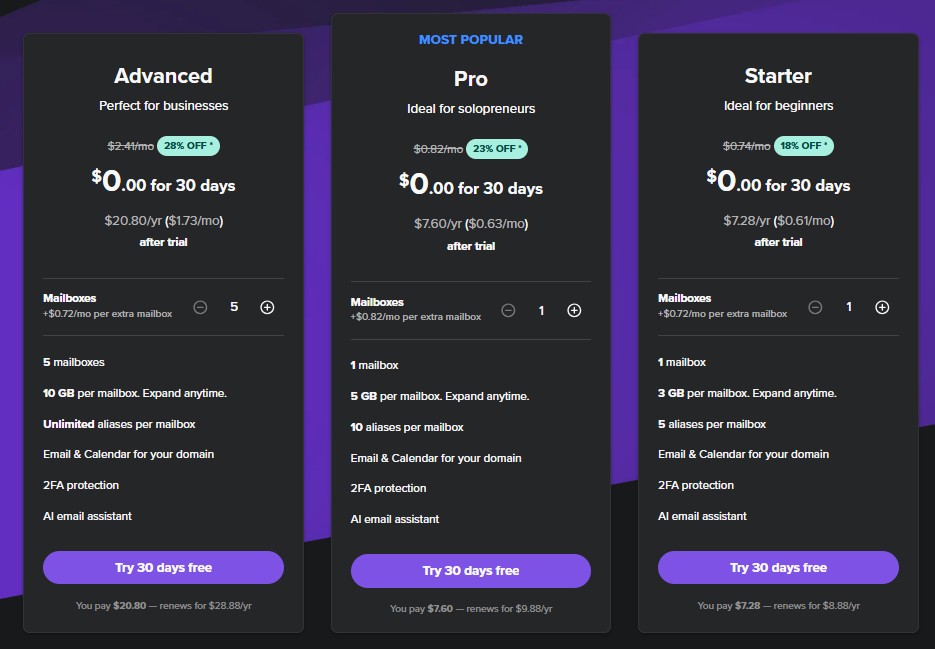Click Unlimited aliases feature in Advanced
935x649 pixels.
tap(119, 424)
